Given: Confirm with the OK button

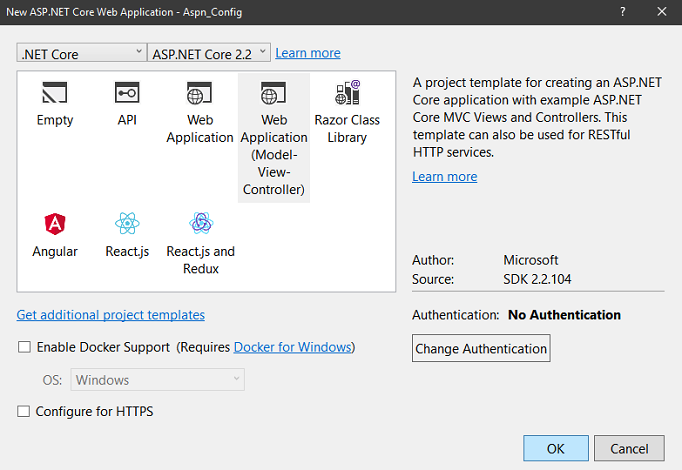Looking at the screenshot, I should pyautogui.click(x=556, y=448).
